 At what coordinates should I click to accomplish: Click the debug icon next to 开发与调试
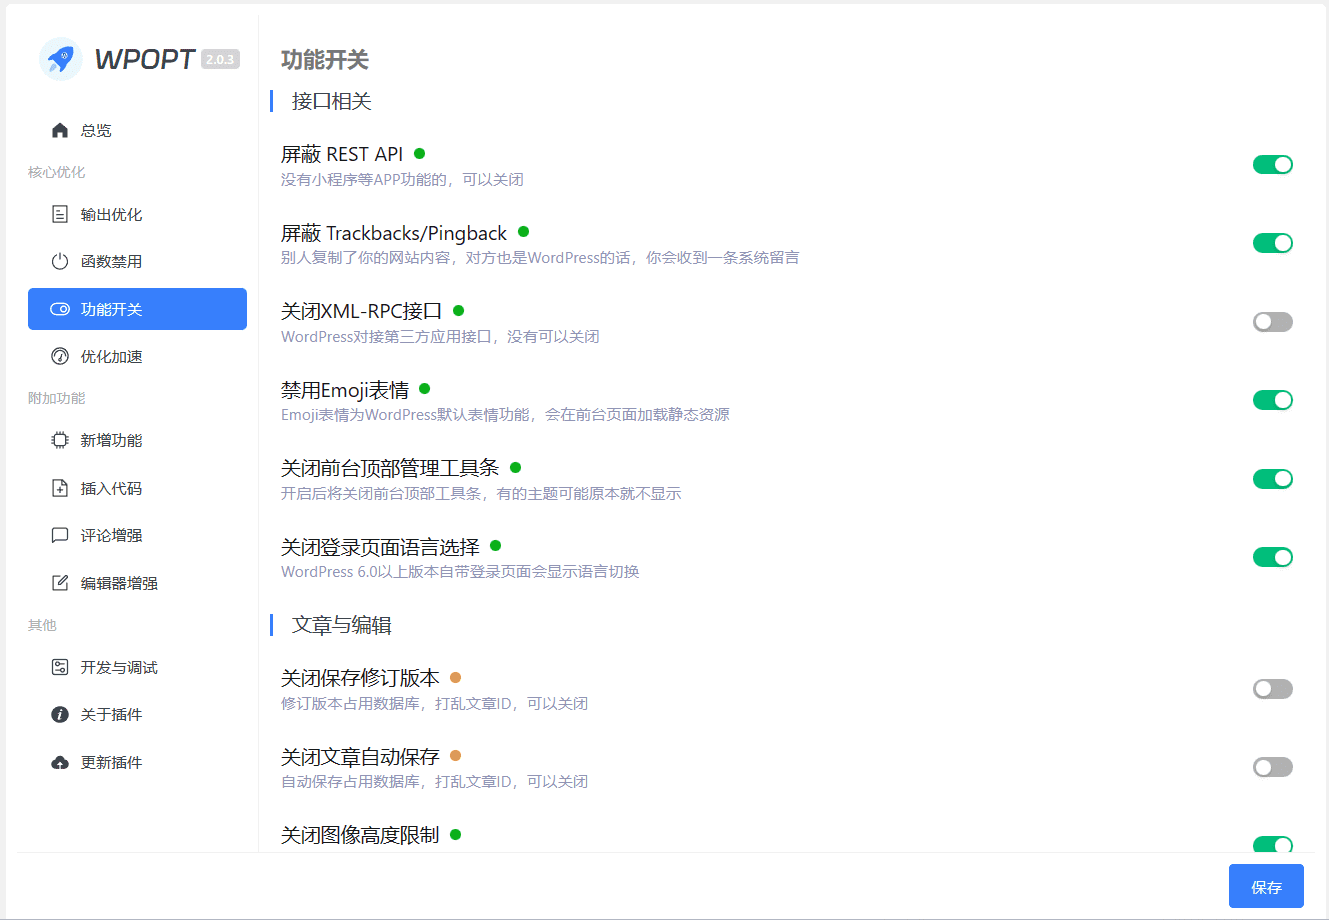60,667
